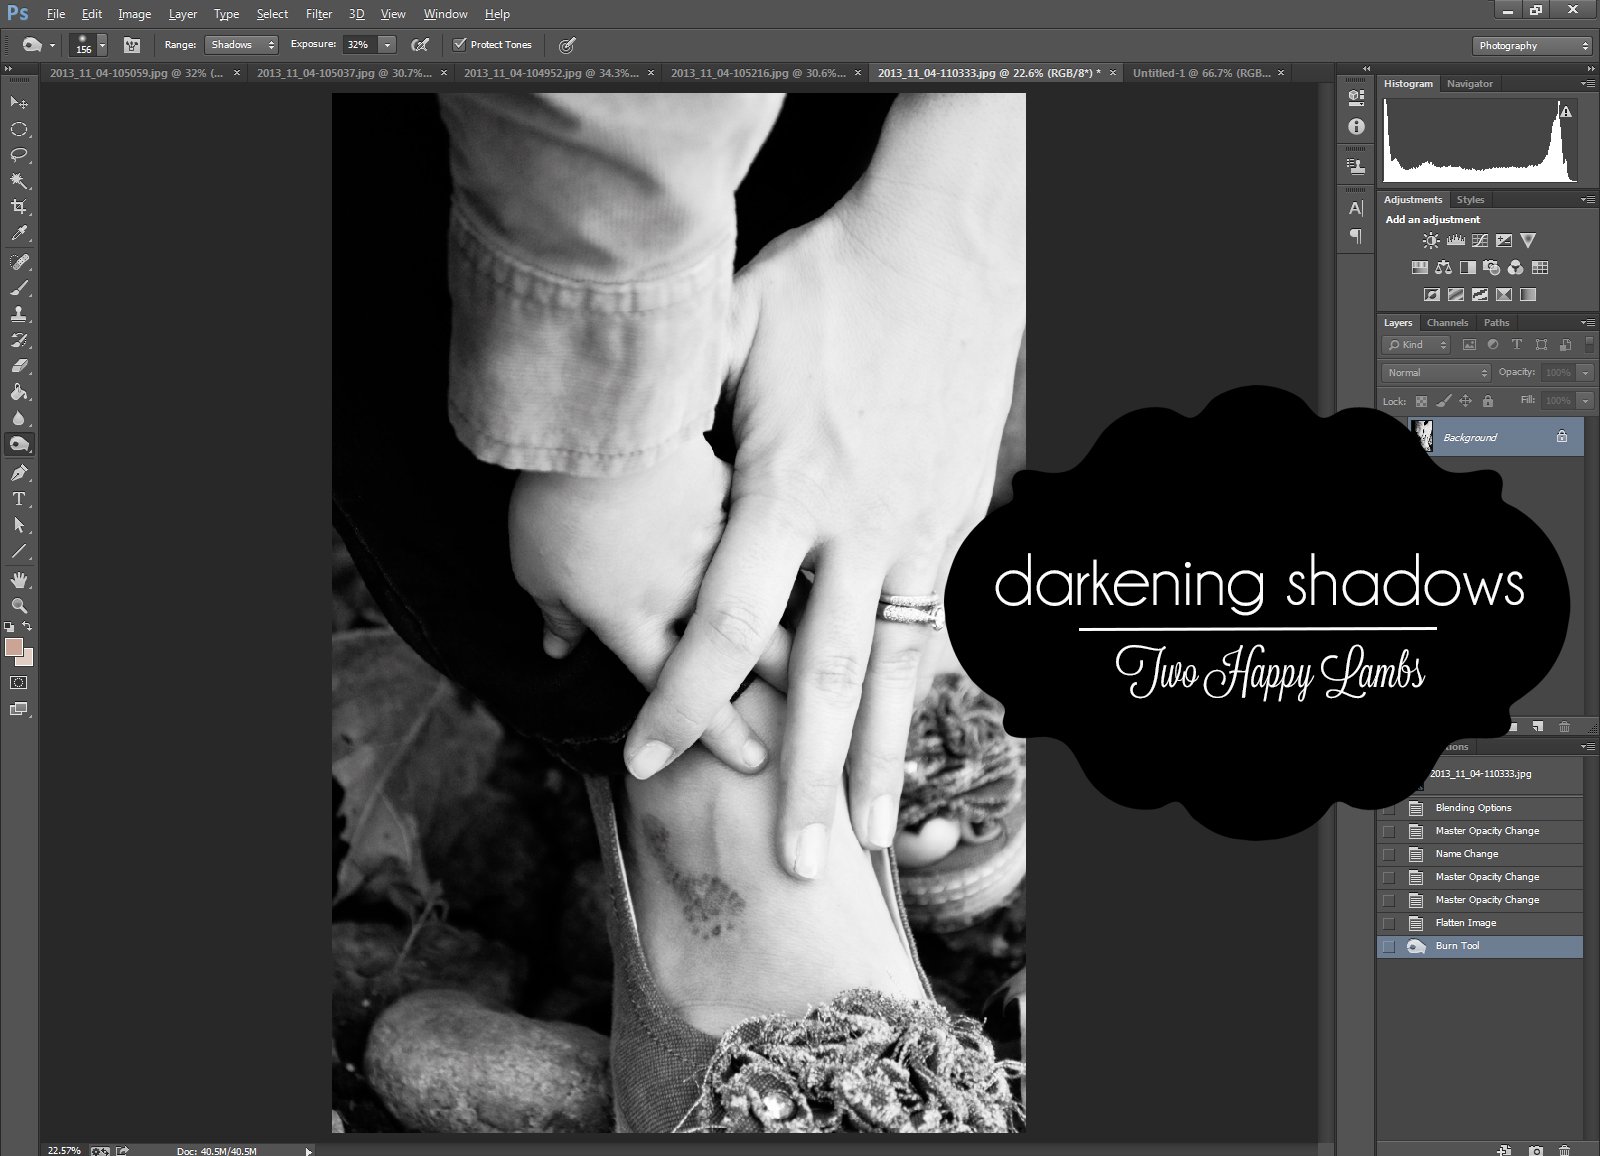Choose the Clone Stamp tool
Viewport: 1600px width, 1156px height.
click(18, 314)
